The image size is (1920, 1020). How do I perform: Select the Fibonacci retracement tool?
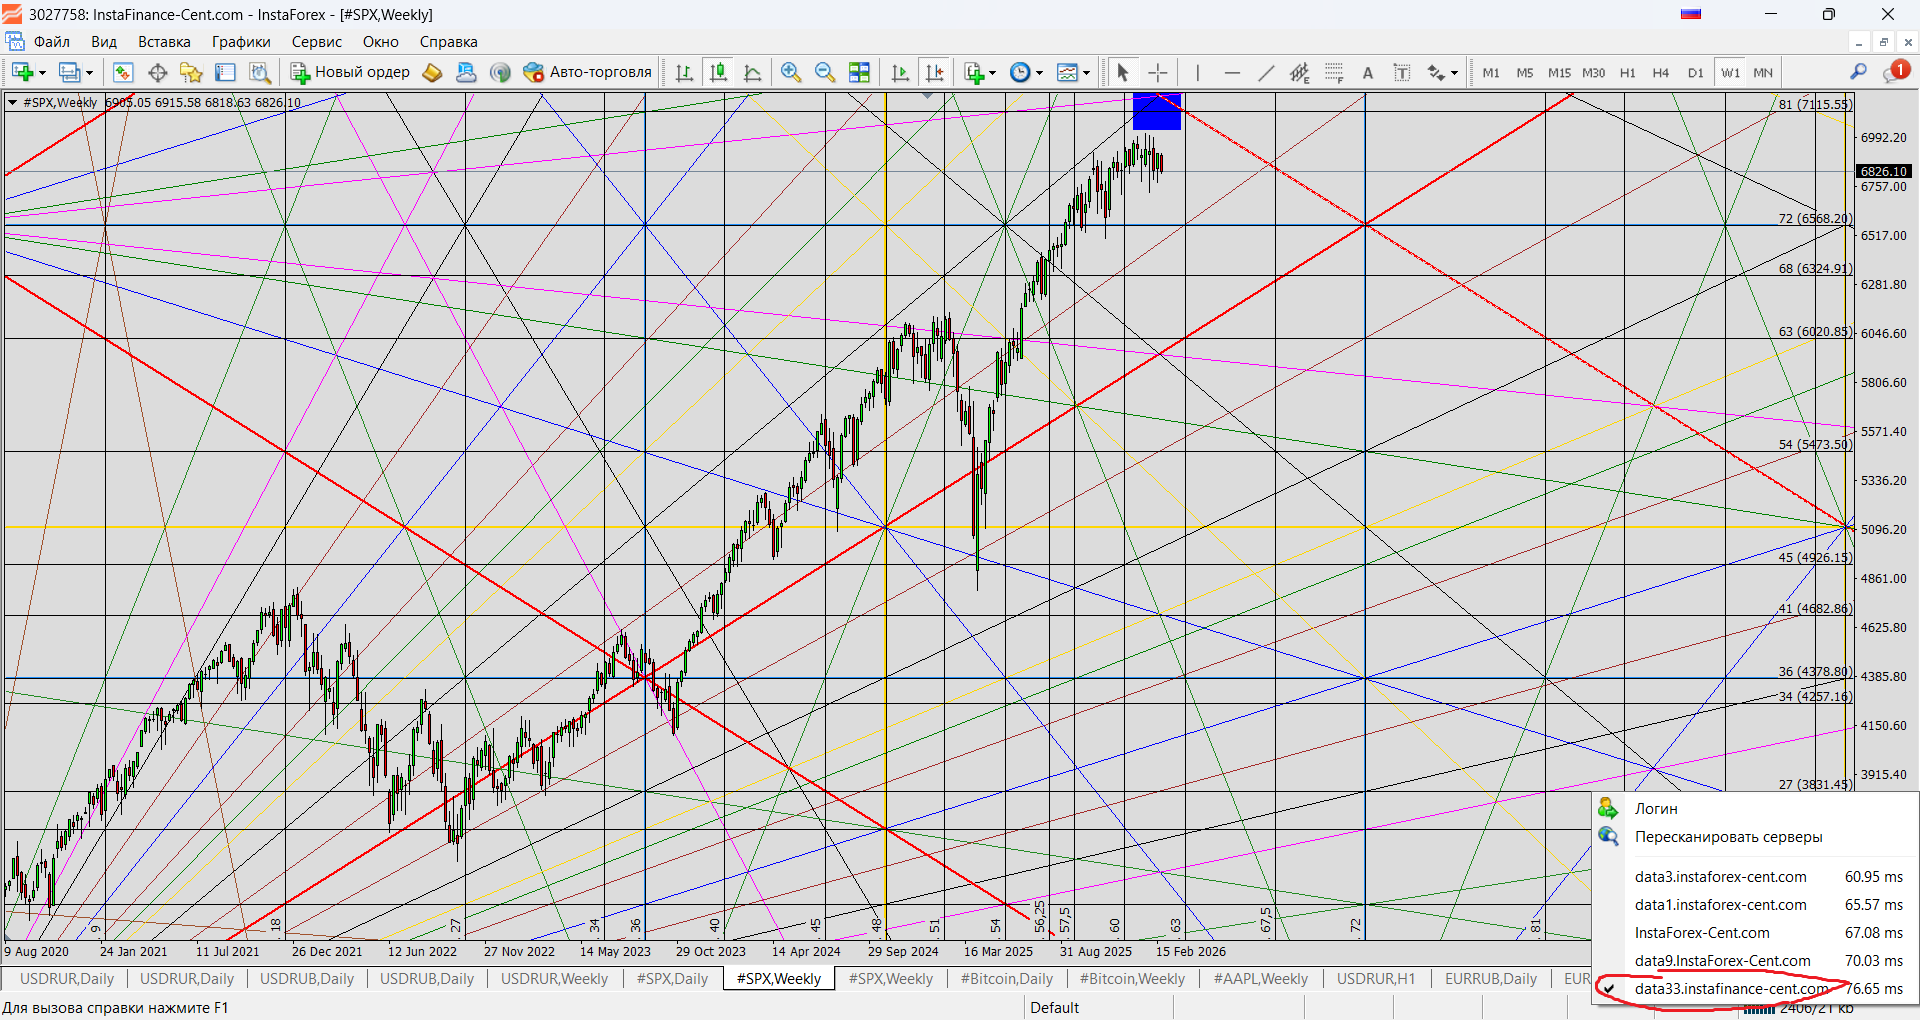(1334, 72)
